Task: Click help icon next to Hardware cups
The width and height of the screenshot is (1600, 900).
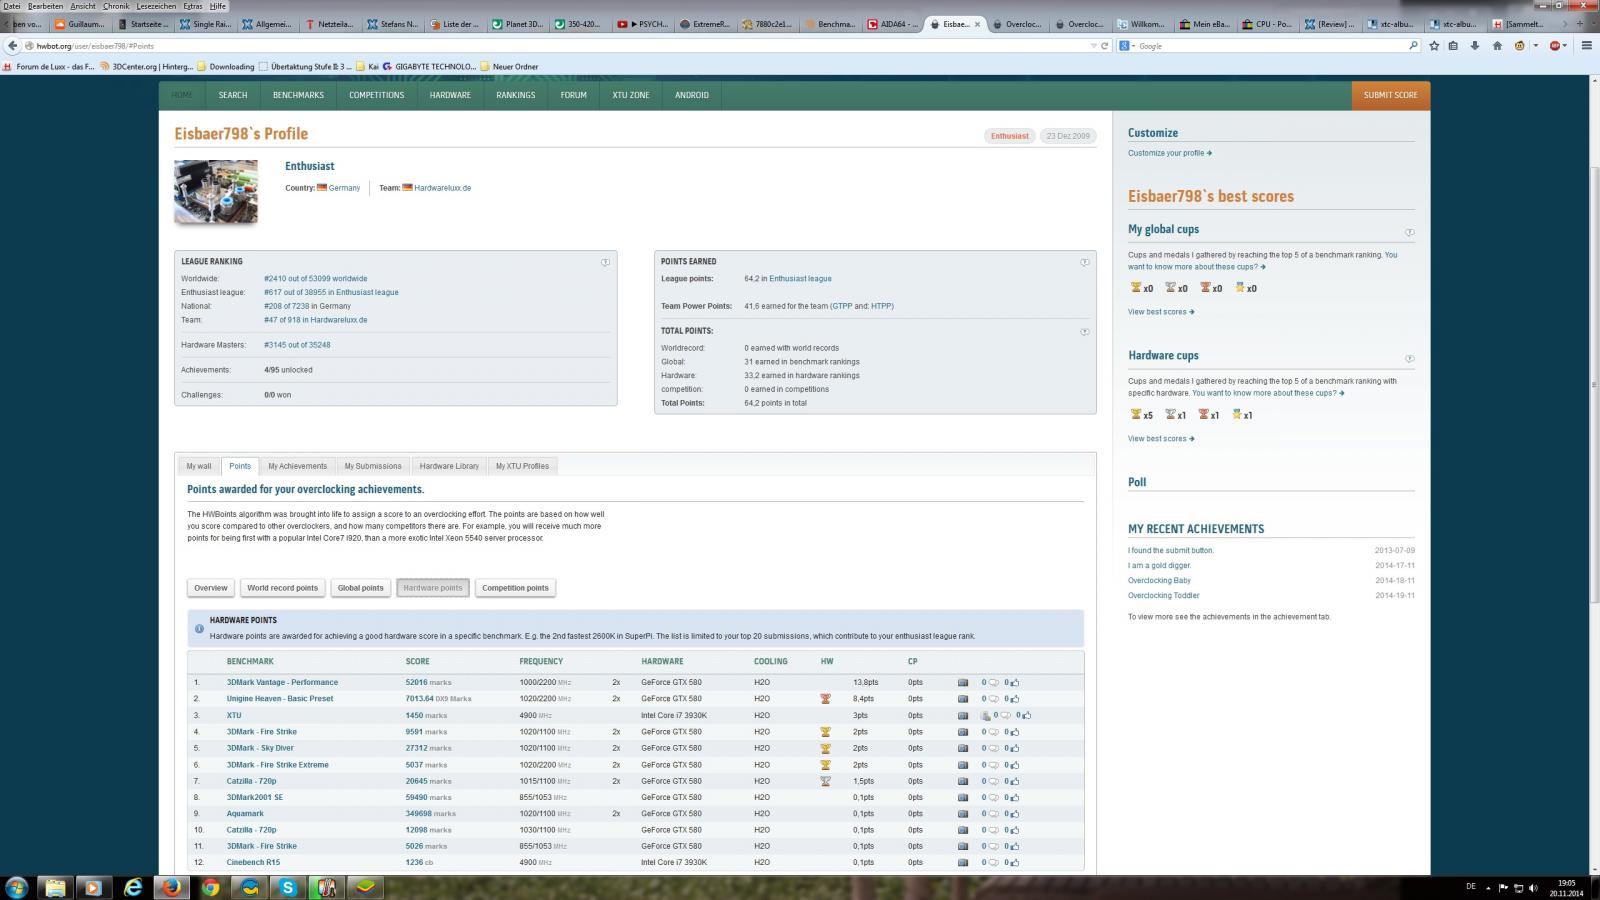Action: (1409, 358)
